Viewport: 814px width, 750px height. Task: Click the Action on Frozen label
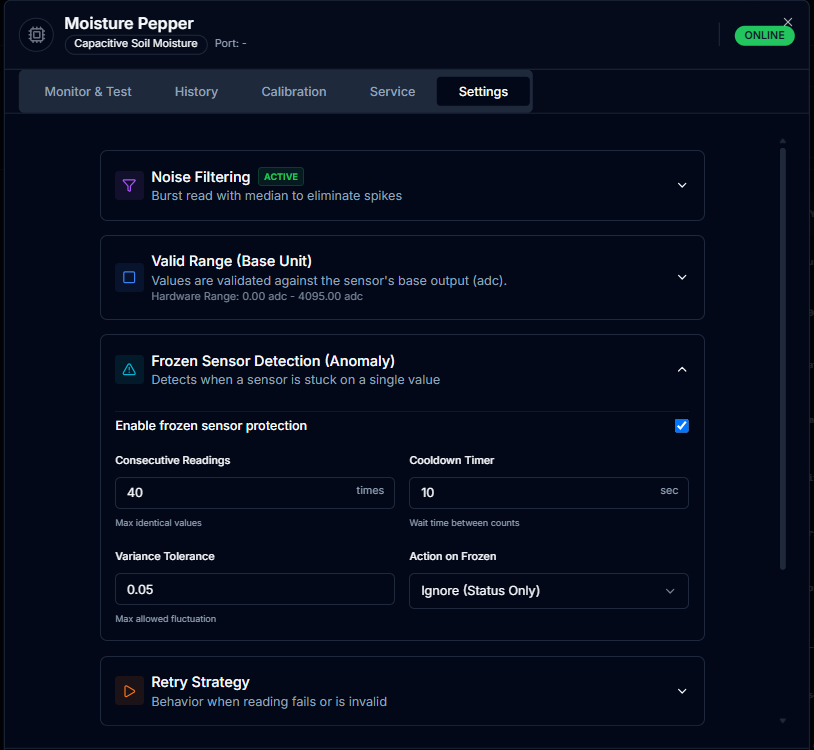(x=453, y=556)
